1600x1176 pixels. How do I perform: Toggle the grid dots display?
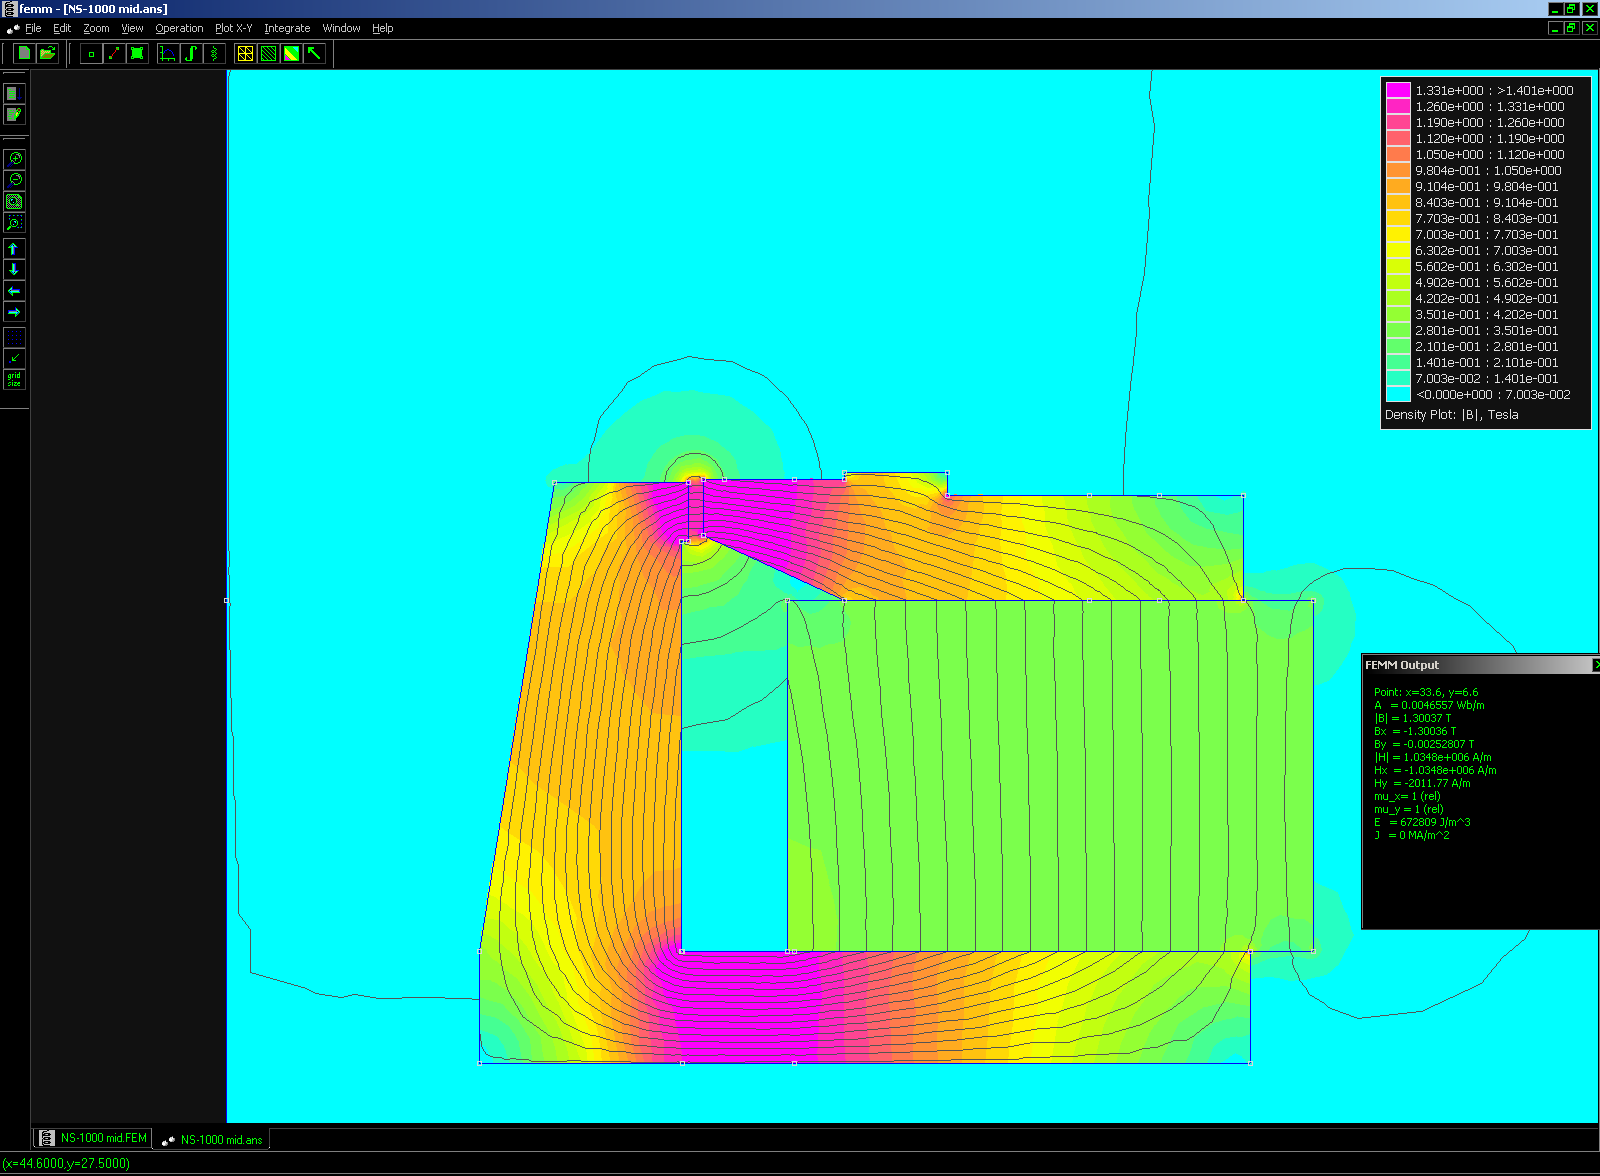[x=14, y=337]
